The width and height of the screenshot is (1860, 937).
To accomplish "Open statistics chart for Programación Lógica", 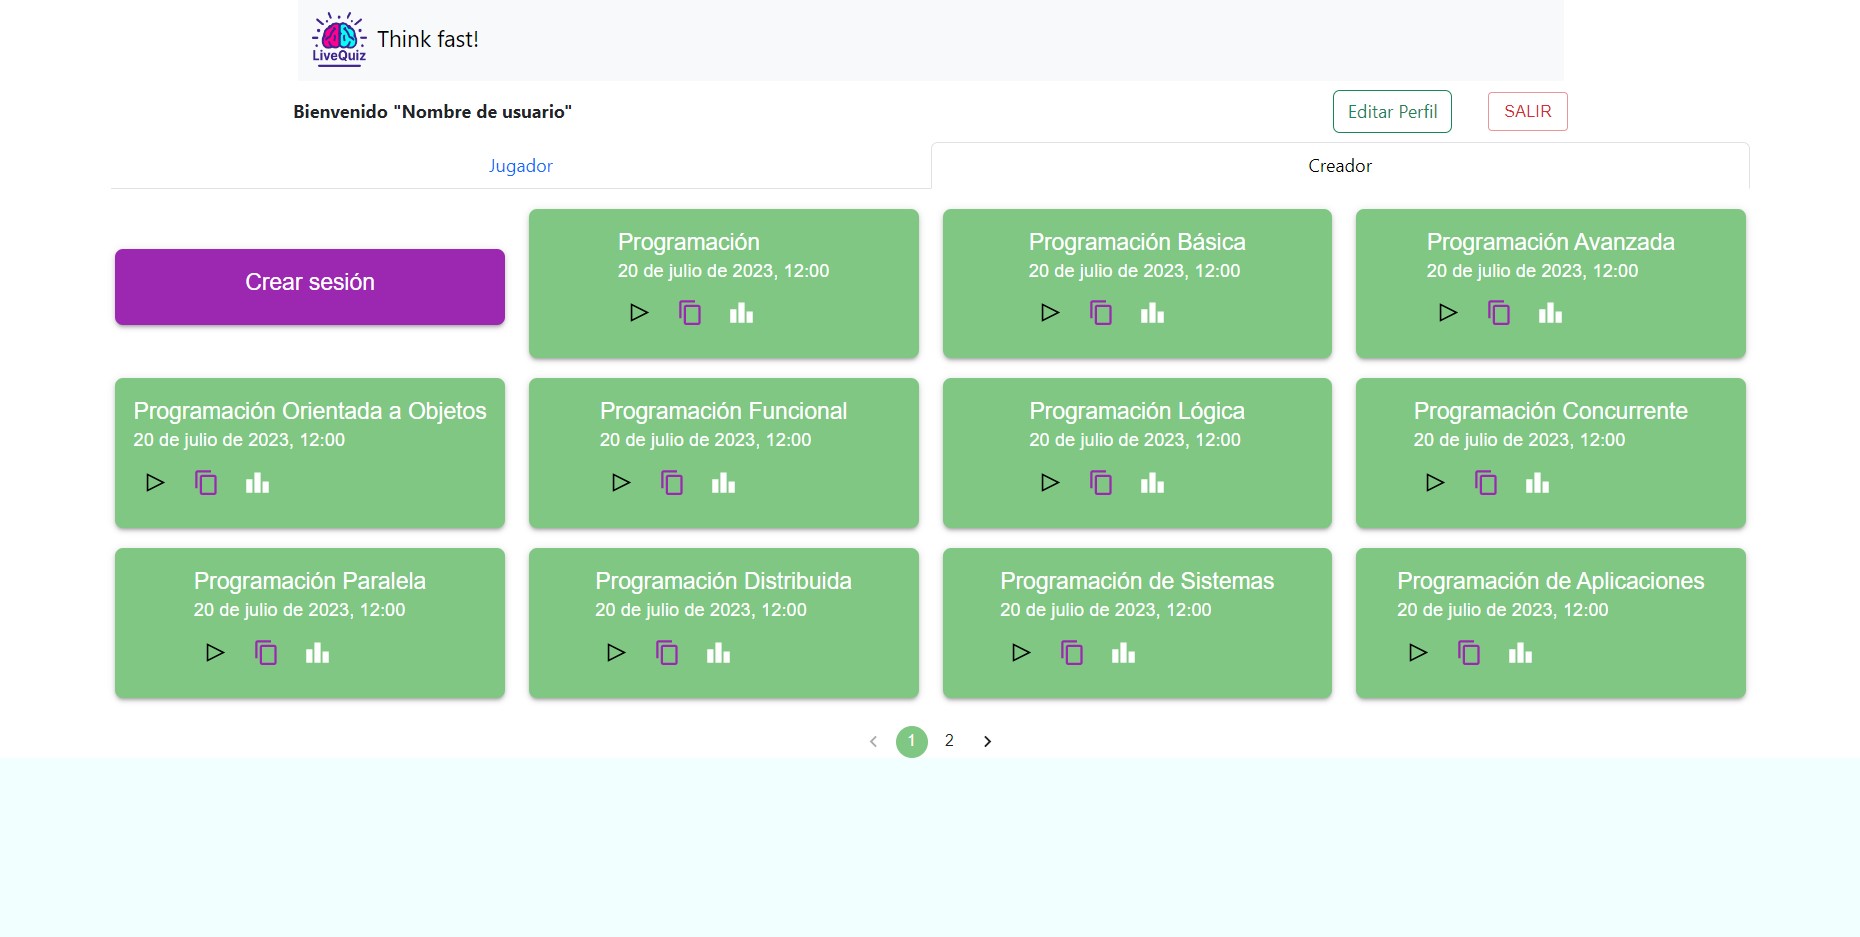I will click(1152, 483).
